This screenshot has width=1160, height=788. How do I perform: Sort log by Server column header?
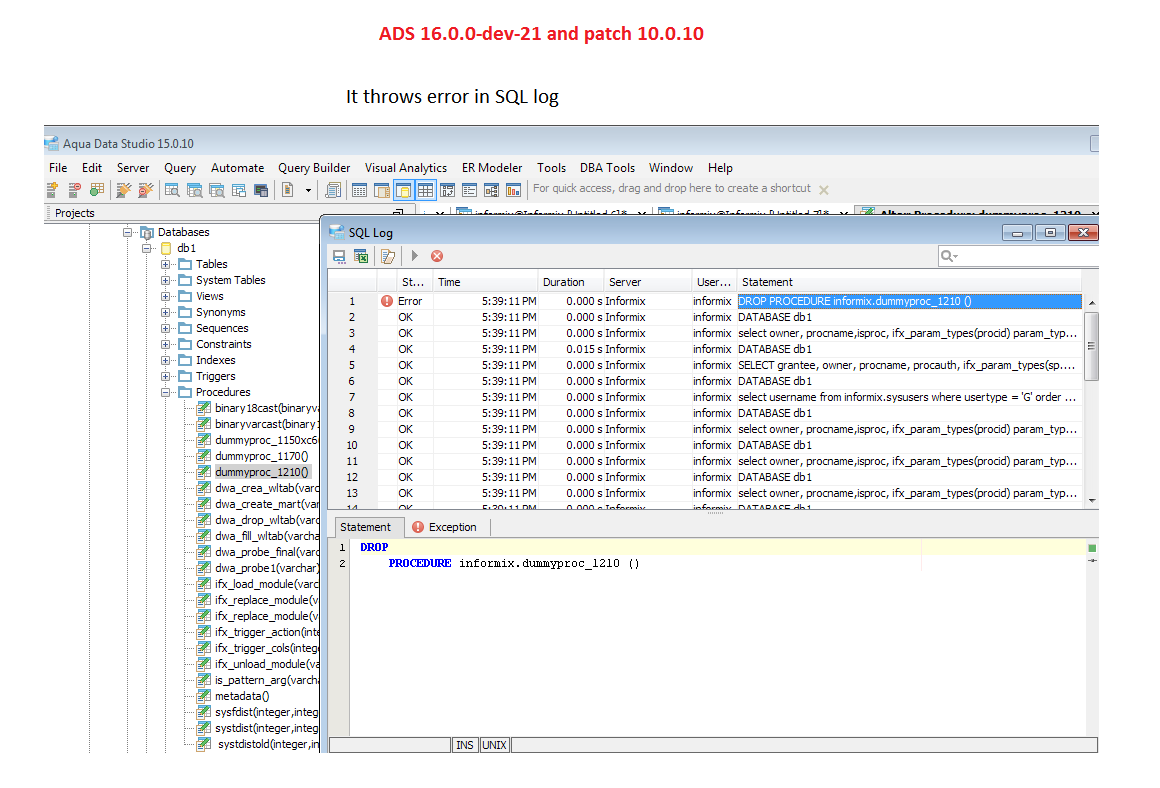647,282
